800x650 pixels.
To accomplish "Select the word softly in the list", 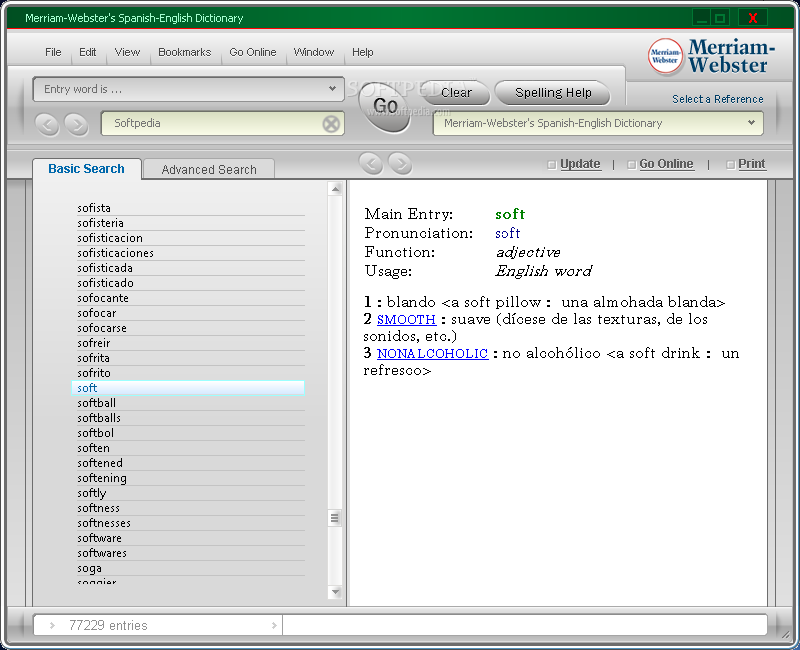I will point(191,493).
